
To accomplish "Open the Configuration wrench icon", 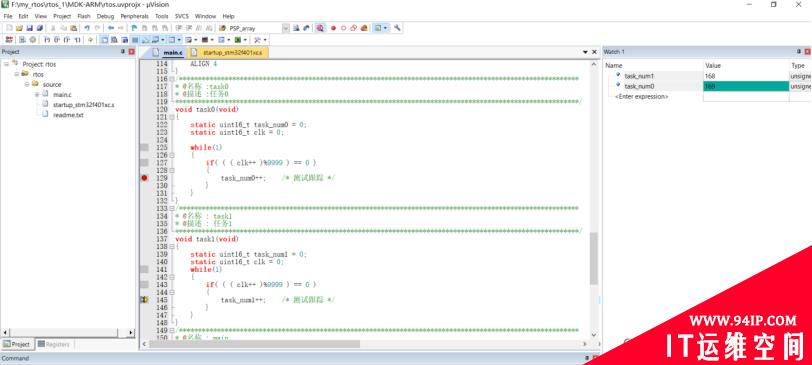I will [x=397, y=28].
